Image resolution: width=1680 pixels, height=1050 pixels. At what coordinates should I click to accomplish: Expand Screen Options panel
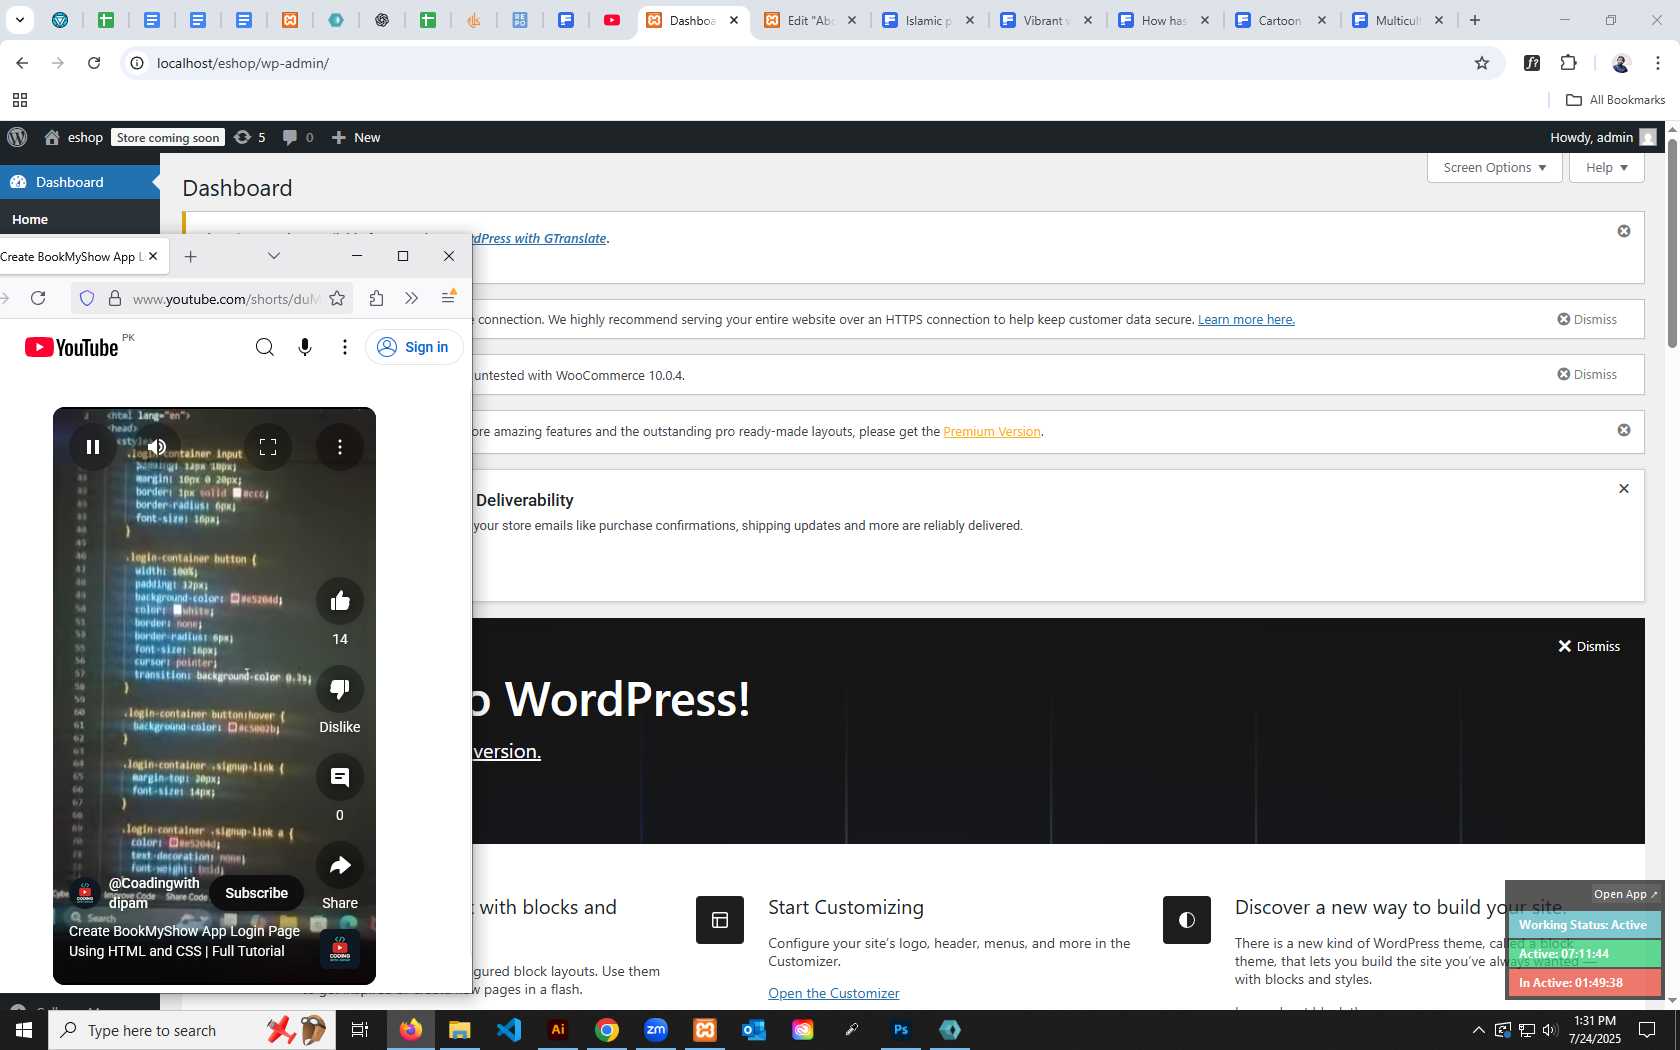coord(1495,167)
